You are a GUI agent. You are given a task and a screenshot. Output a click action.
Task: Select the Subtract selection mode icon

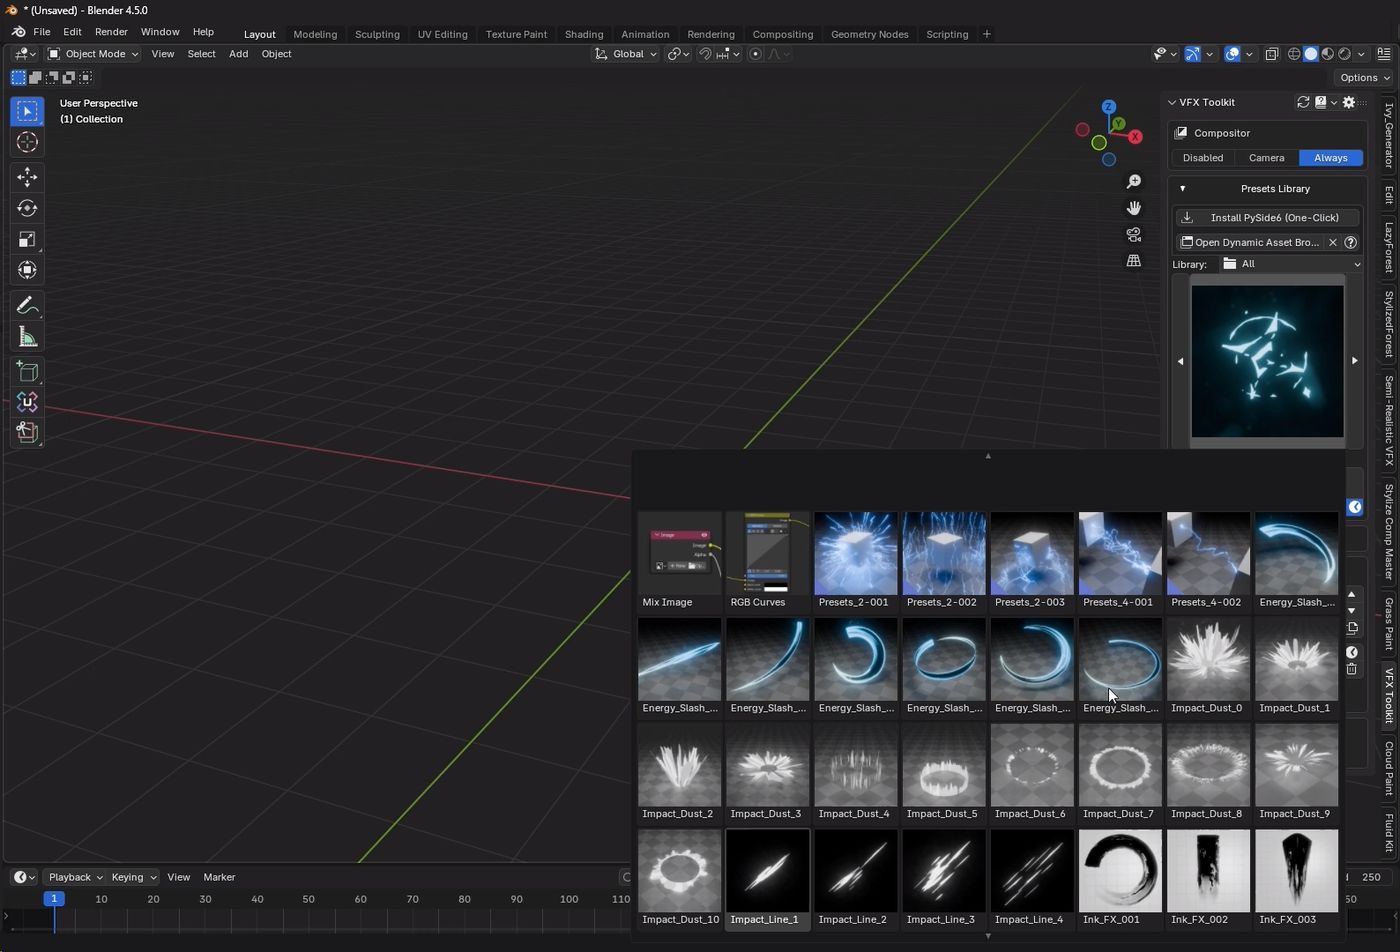pos(52,77)
